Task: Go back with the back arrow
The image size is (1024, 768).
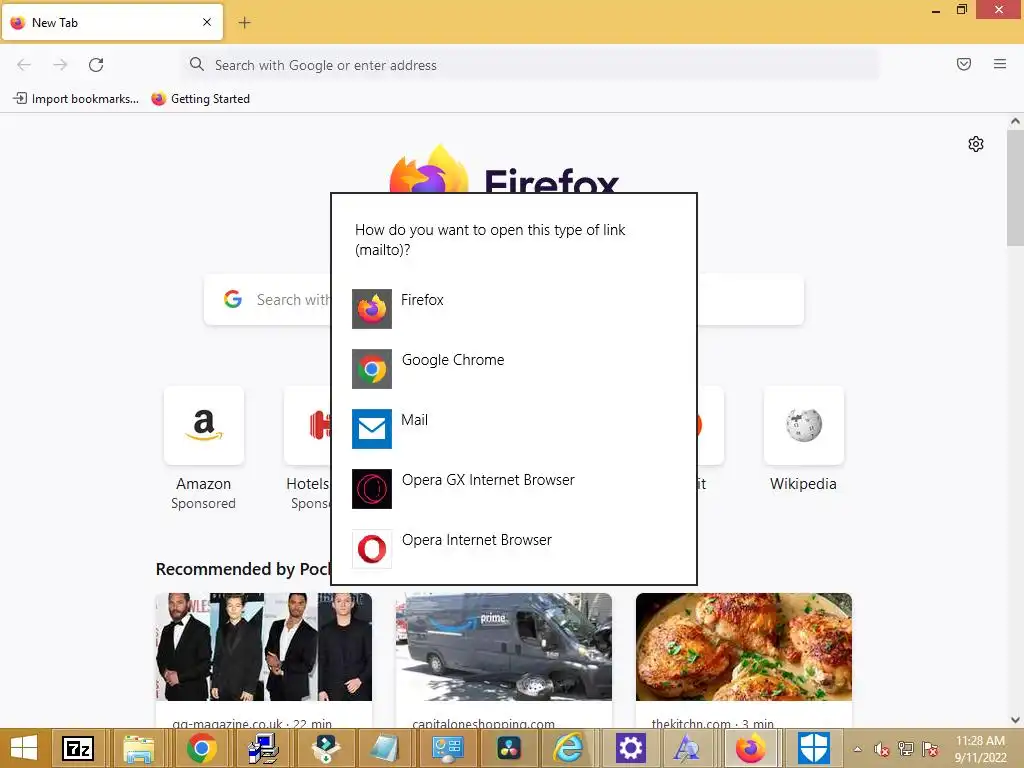Action: pos(24,65)
